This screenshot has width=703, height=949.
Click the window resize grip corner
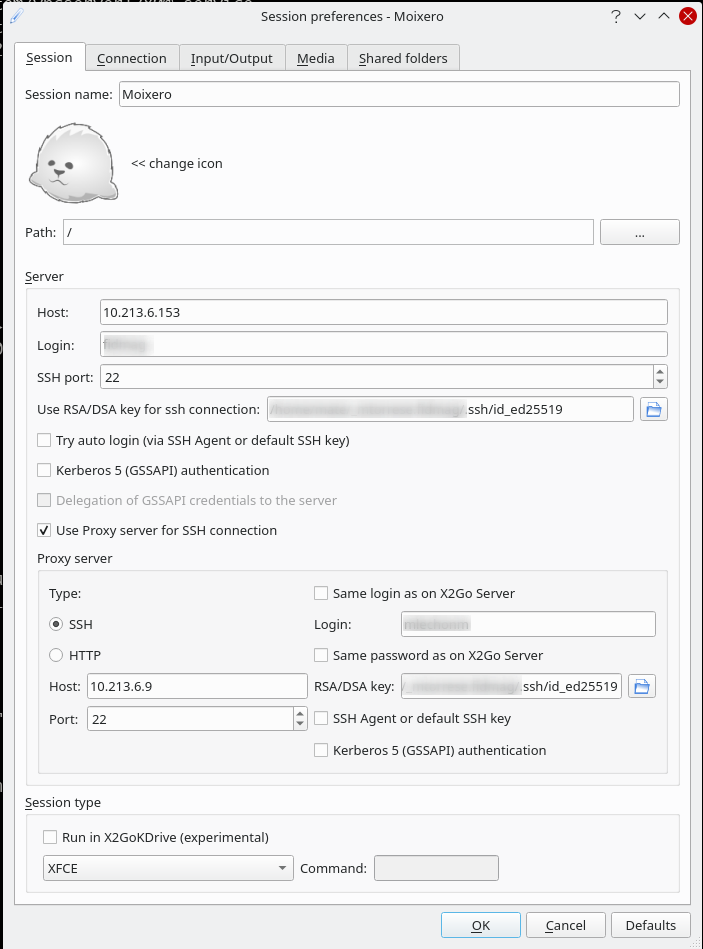(x=696, y=942)
